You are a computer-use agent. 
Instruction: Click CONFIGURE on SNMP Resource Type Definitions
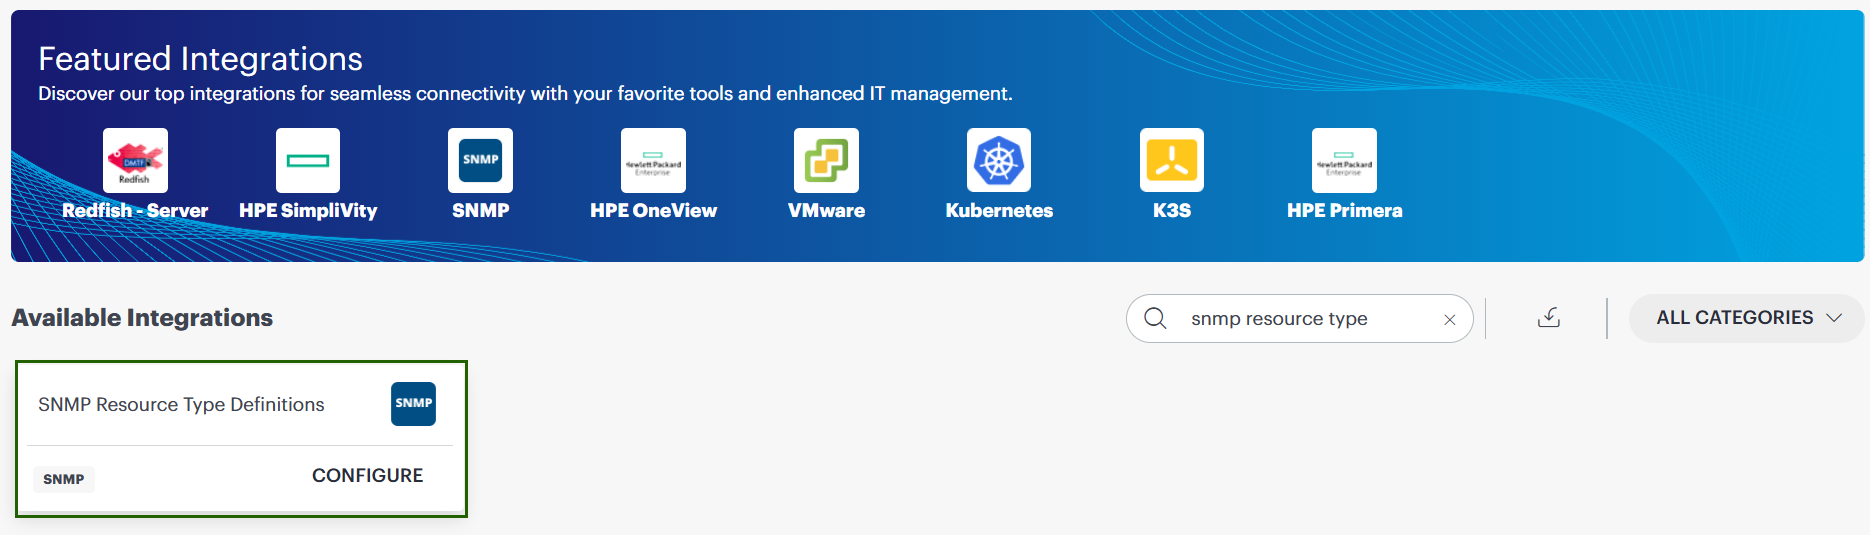click(x=367, y=476)
